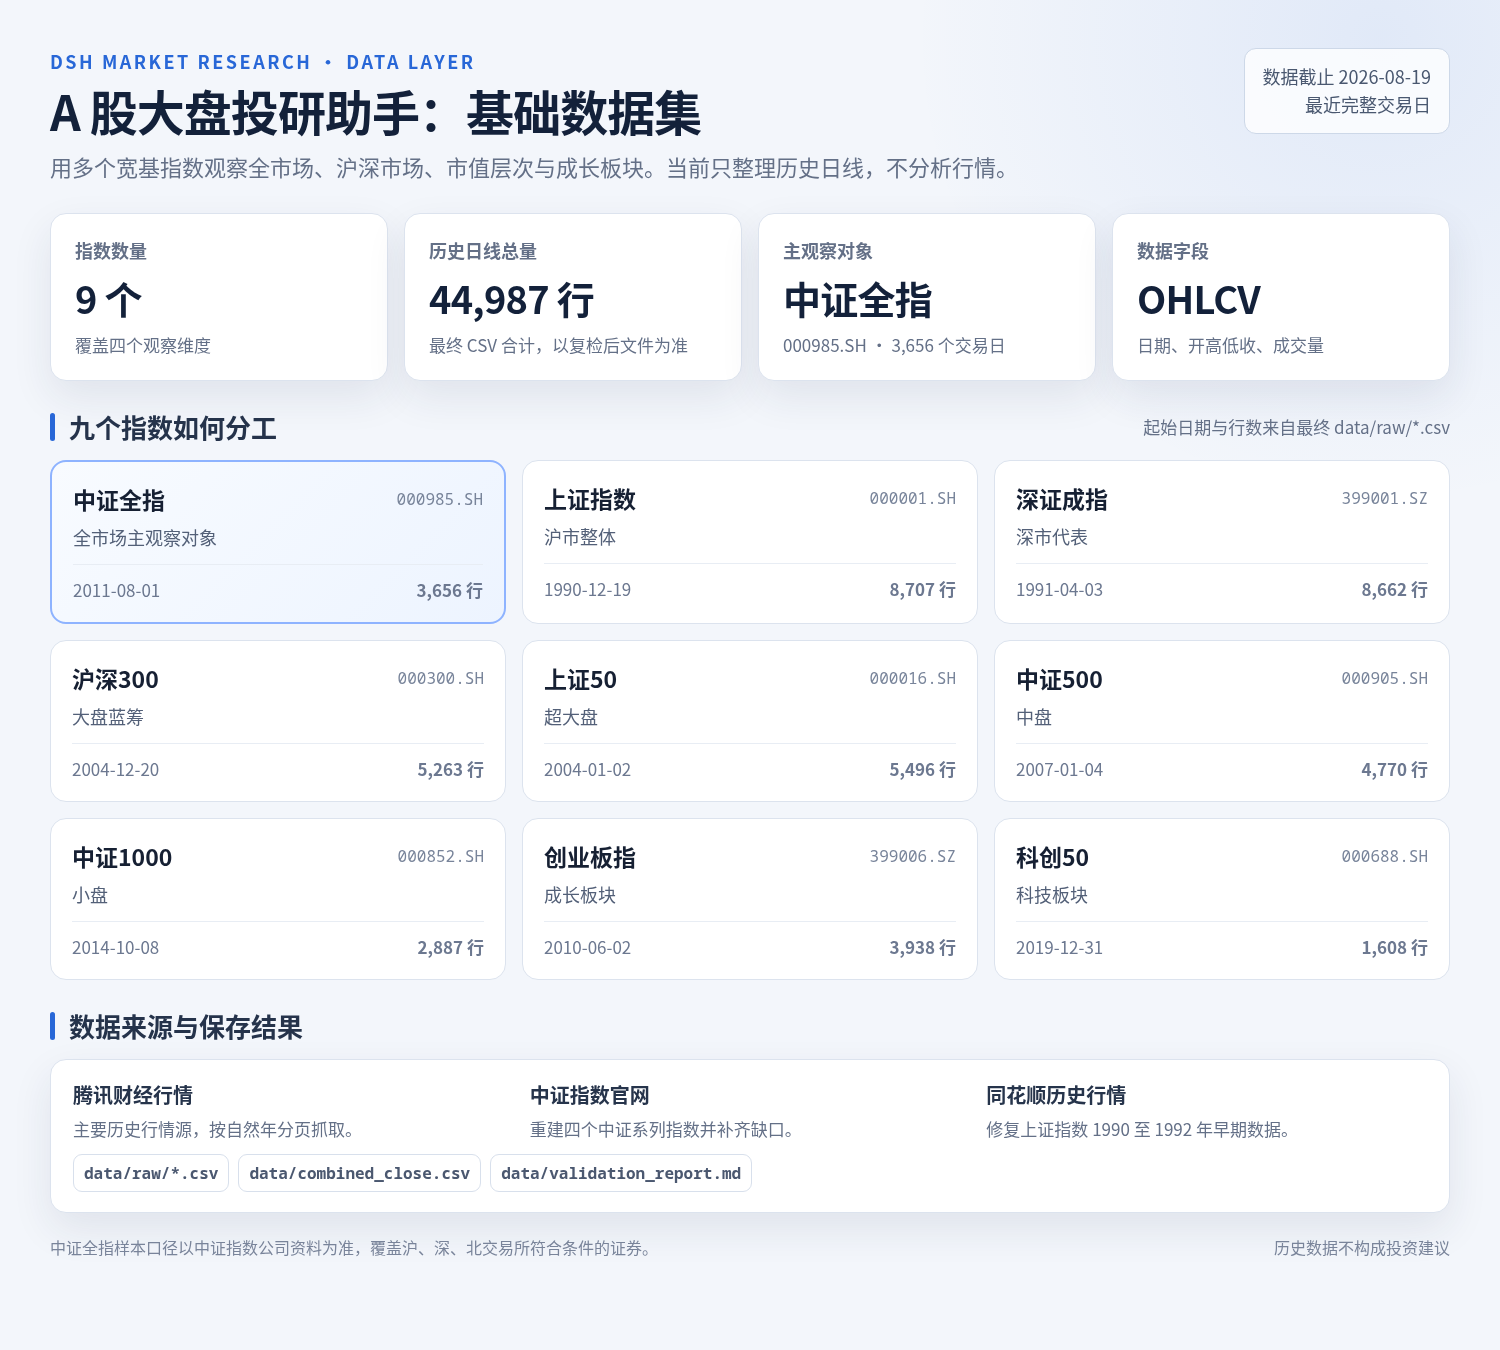Image resolution: width=1500 pixels, height=1350 pixels.
Task: Click the data/combined_close.csv file chip
Action: 360,1173
